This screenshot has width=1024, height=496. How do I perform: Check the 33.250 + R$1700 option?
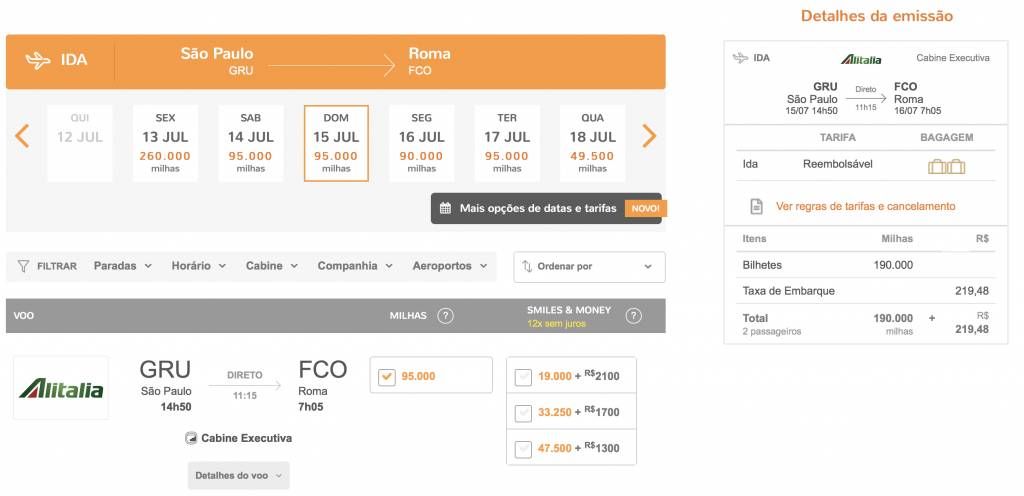point(523,412)
